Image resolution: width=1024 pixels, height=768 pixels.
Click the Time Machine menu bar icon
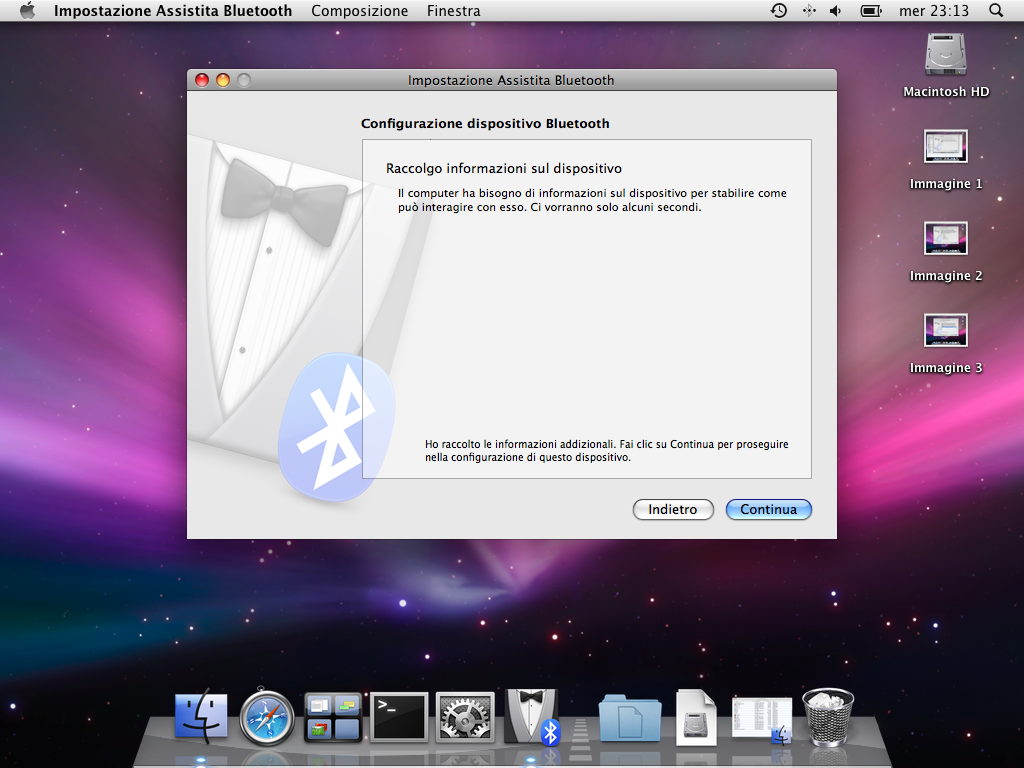point(778,10)
